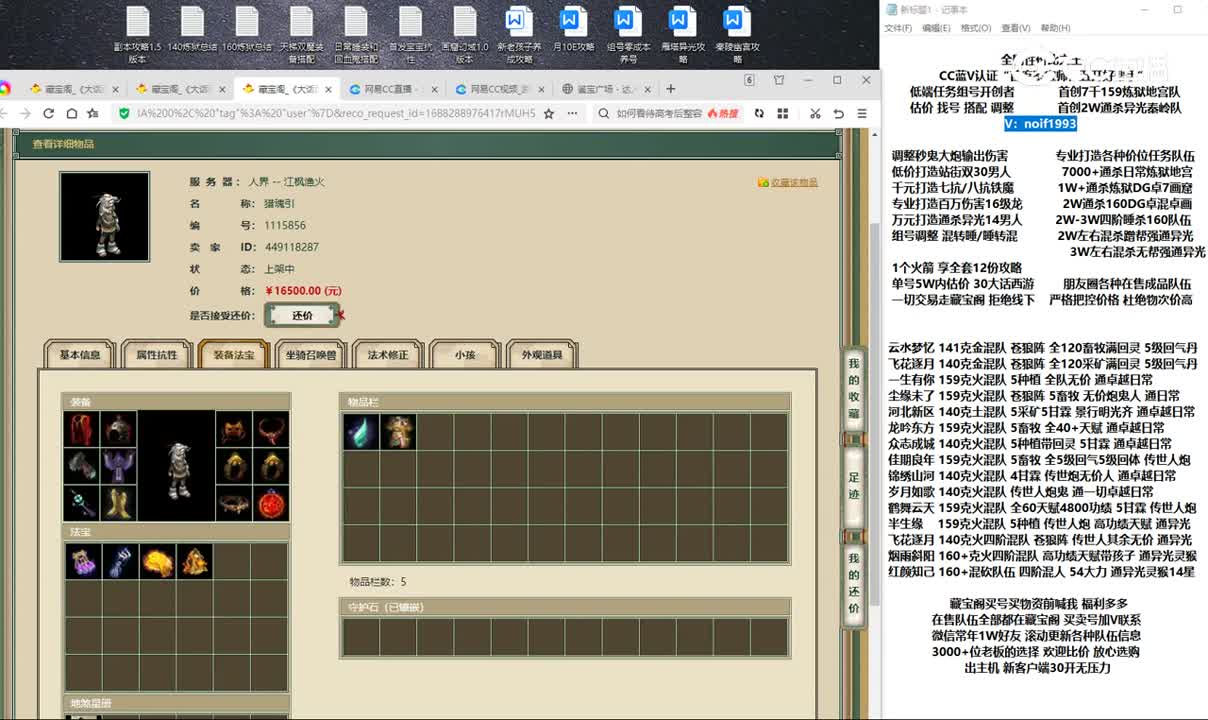This screenshot has height=720, width=1208.
Task: Switch to 藏宝广场 browser tab
Action: click(605, 89)
